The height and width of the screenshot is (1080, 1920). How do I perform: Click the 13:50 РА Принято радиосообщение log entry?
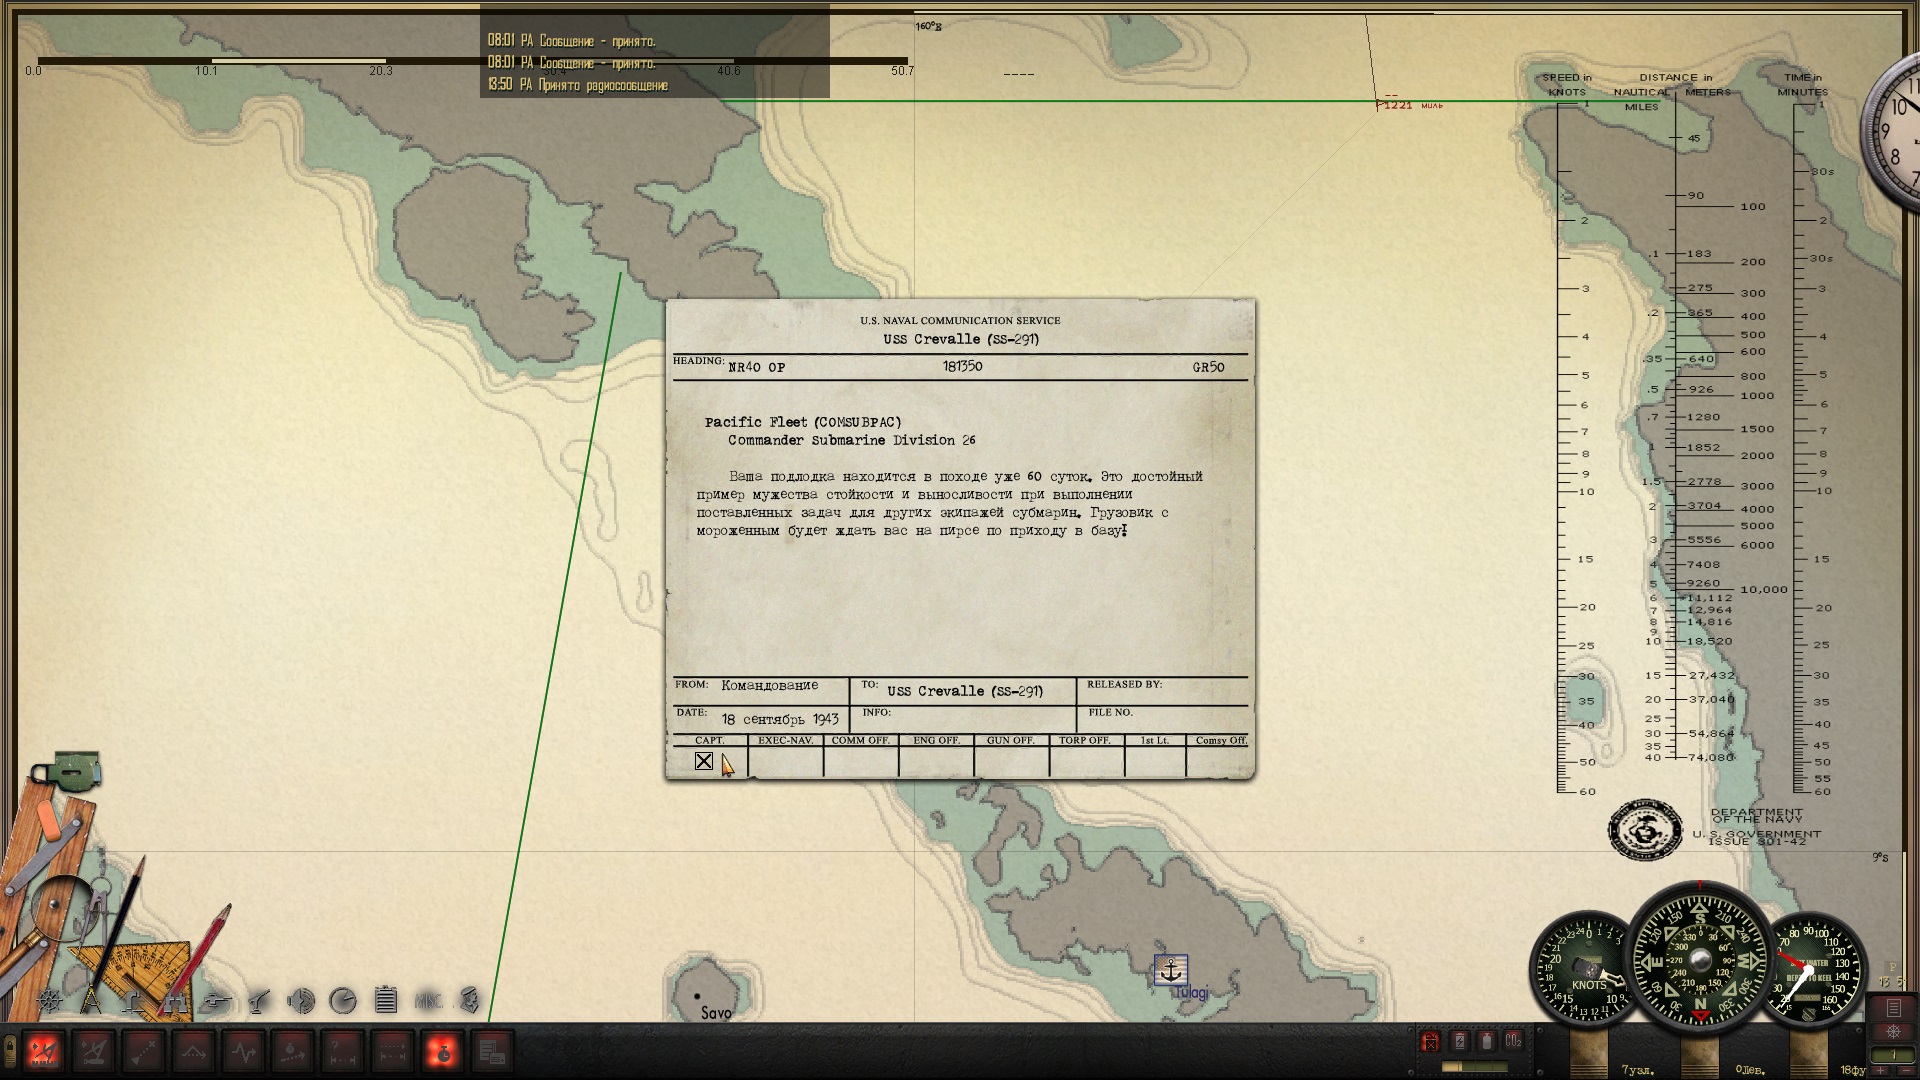click(x=578, y=85)
